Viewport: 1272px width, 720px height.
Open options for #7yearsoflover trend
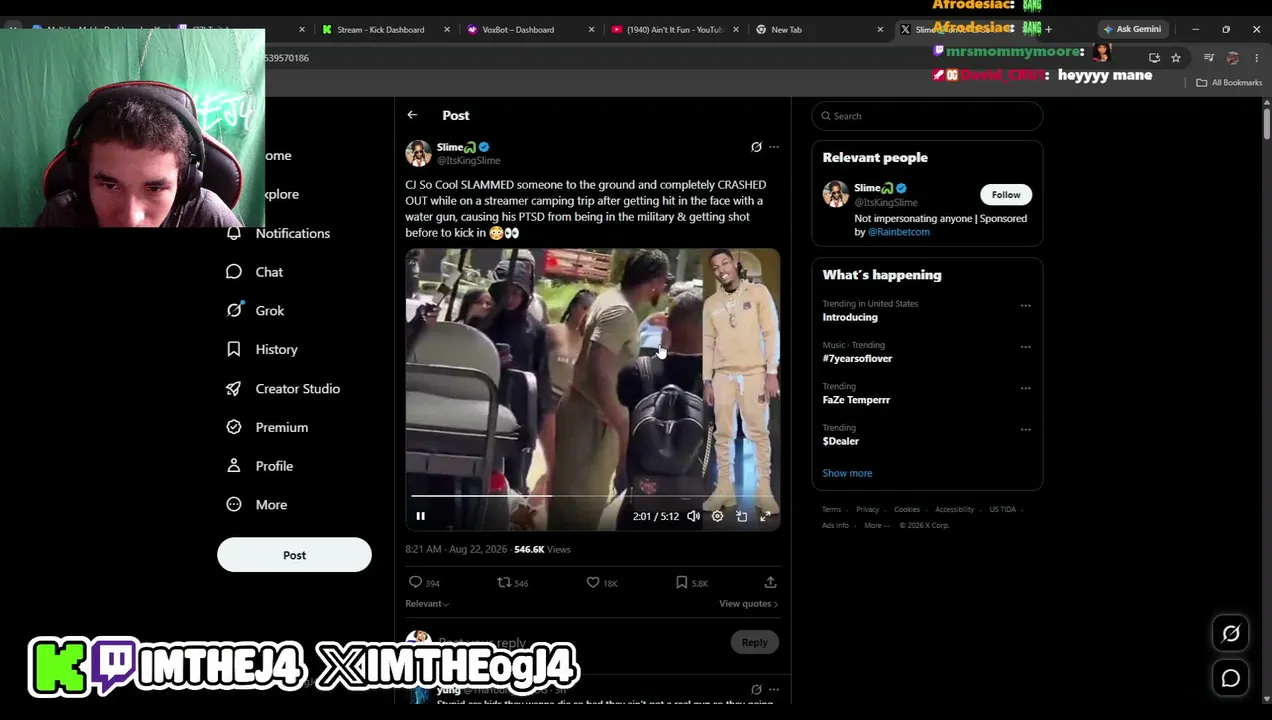point(1025,346)
